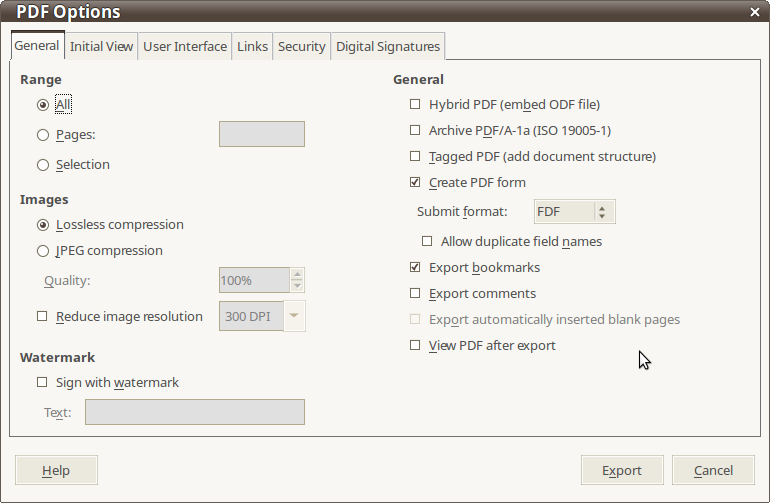The height and width of the screenshot is (503, 770).
Task: Open the Submit format FDF dropdown
Action: click(575, 212)
